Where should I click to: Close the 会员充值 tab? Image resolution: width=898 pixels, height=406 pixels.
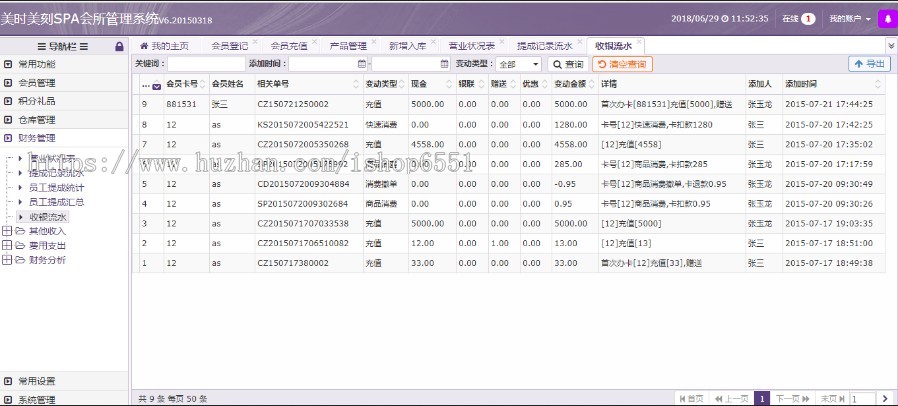pos(314,42)
